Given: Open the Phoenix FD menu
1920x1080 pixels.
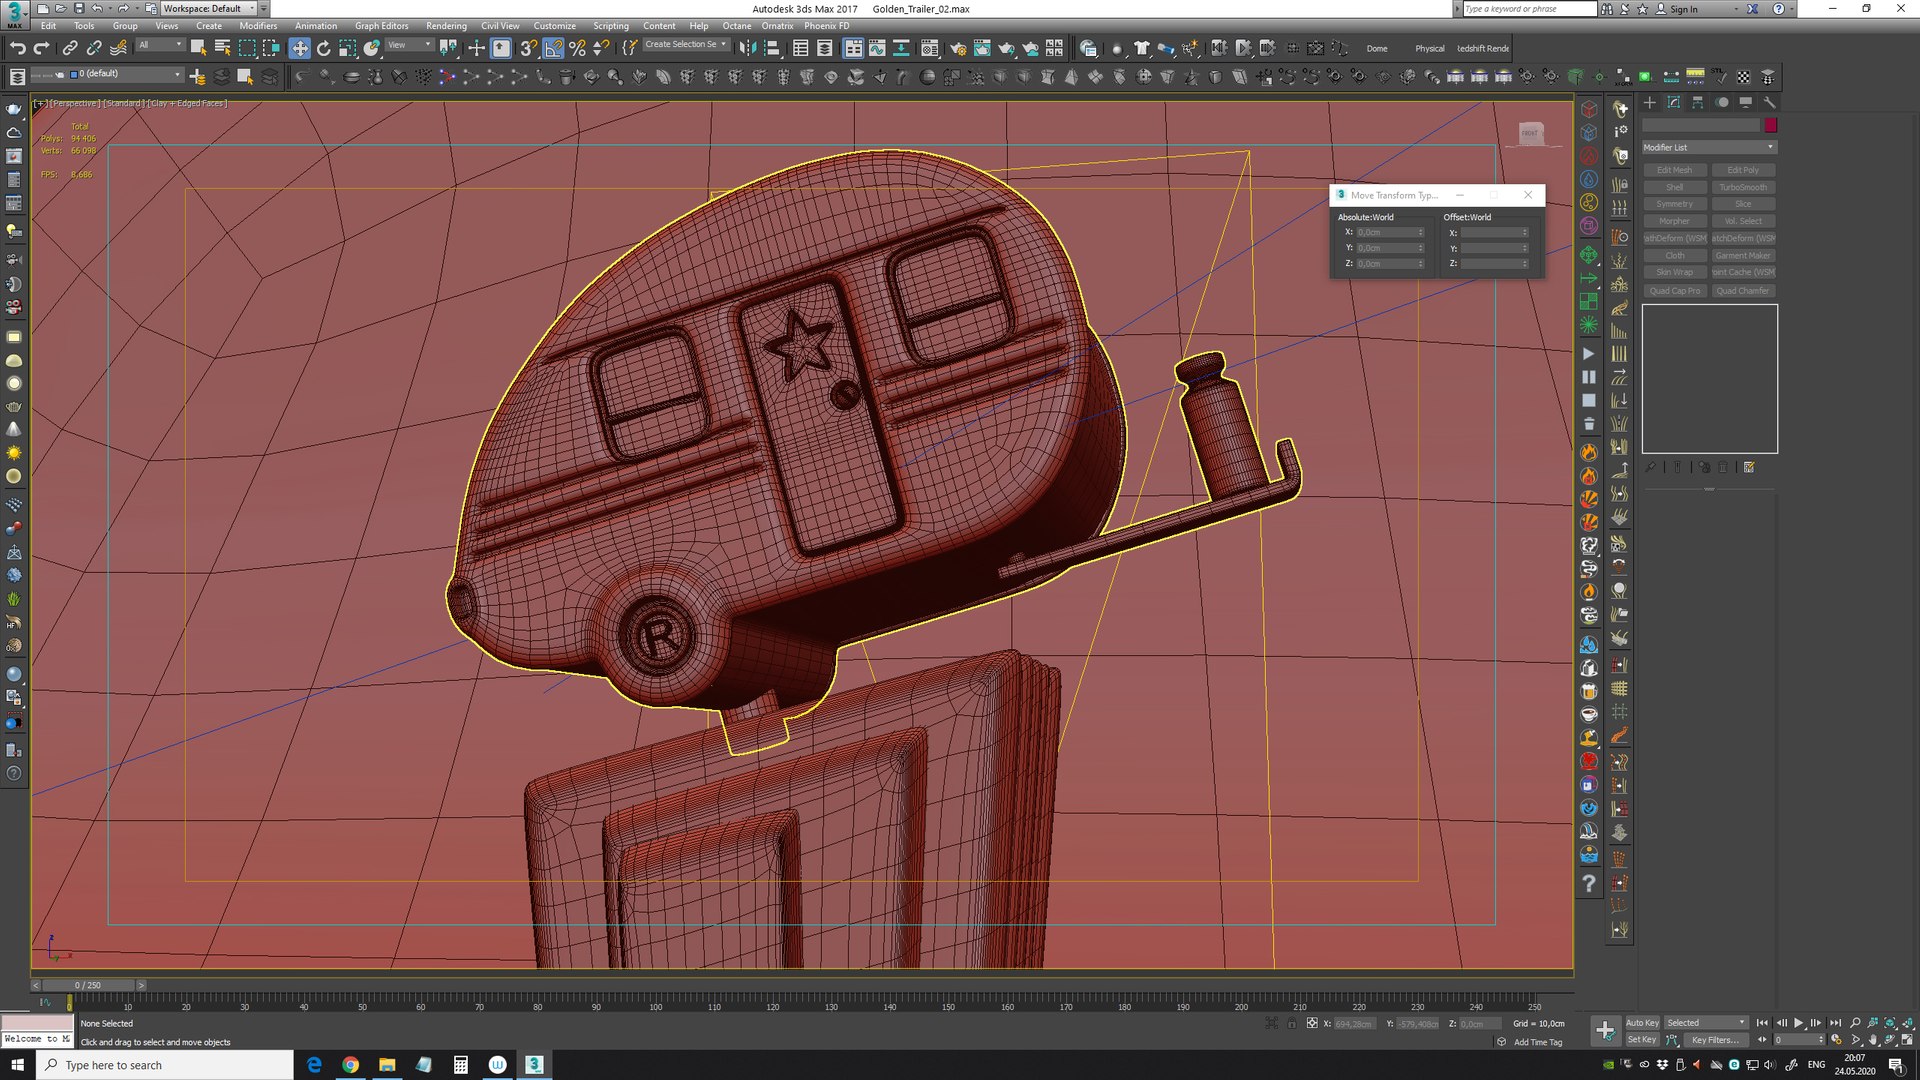Looking at the screenshot, I should click(826, 26).
